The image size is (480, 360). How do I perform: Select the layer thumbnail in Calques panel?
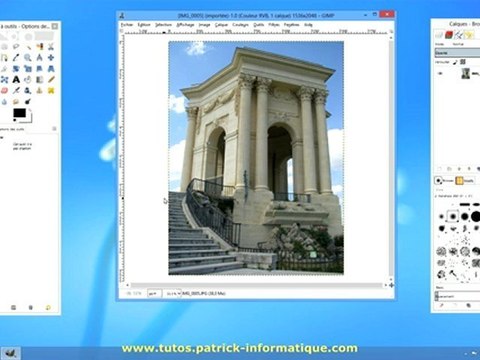pyautogui.click(x=466, y=73)
